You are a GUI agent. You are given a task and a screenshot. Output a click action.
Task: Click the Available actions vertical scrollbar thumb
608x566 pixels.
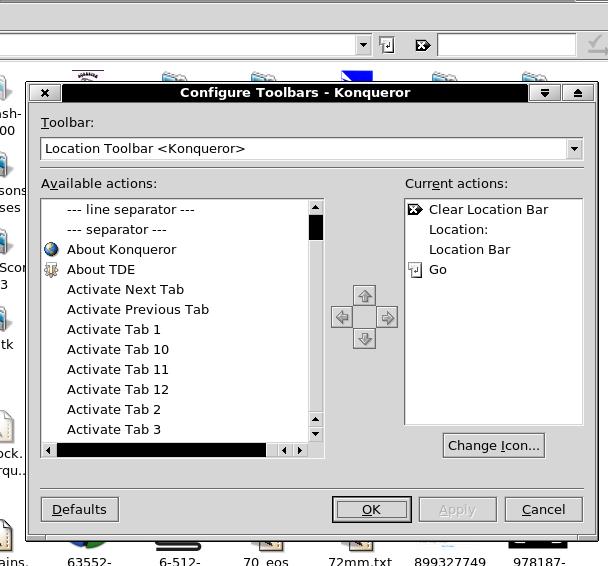[x=316, y=228]
